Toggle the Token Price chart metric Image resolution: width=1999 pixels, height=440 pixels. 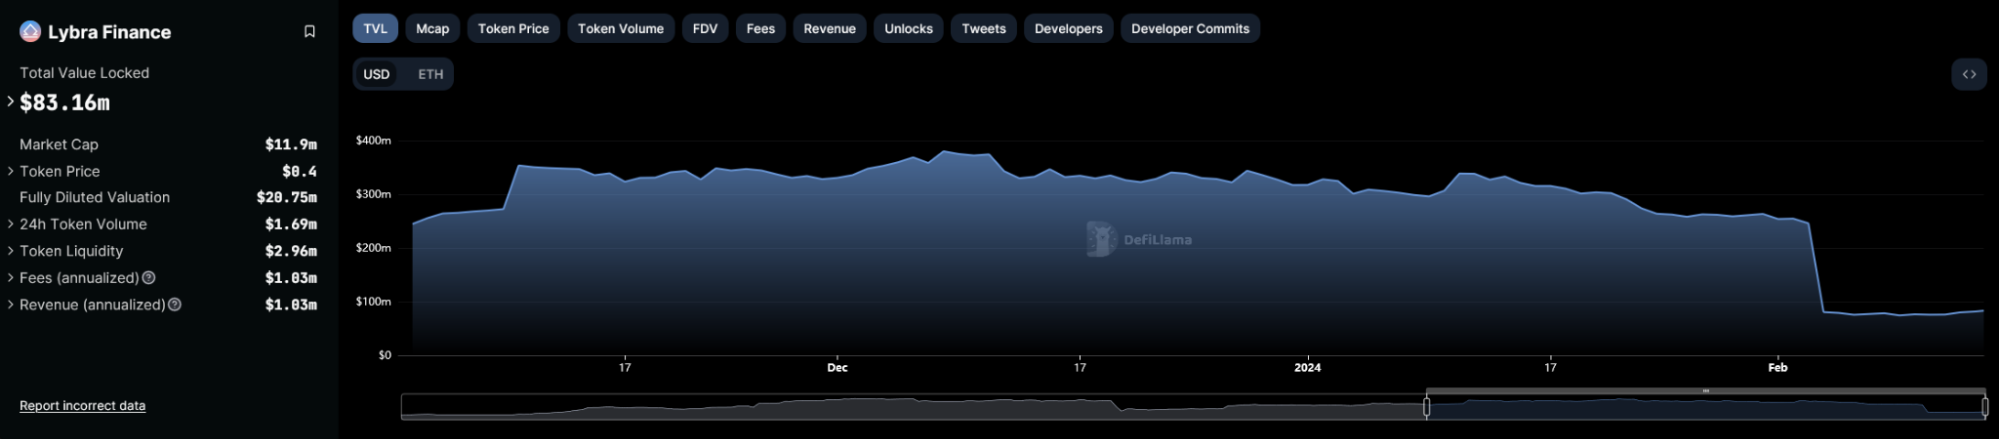point(513,29)
